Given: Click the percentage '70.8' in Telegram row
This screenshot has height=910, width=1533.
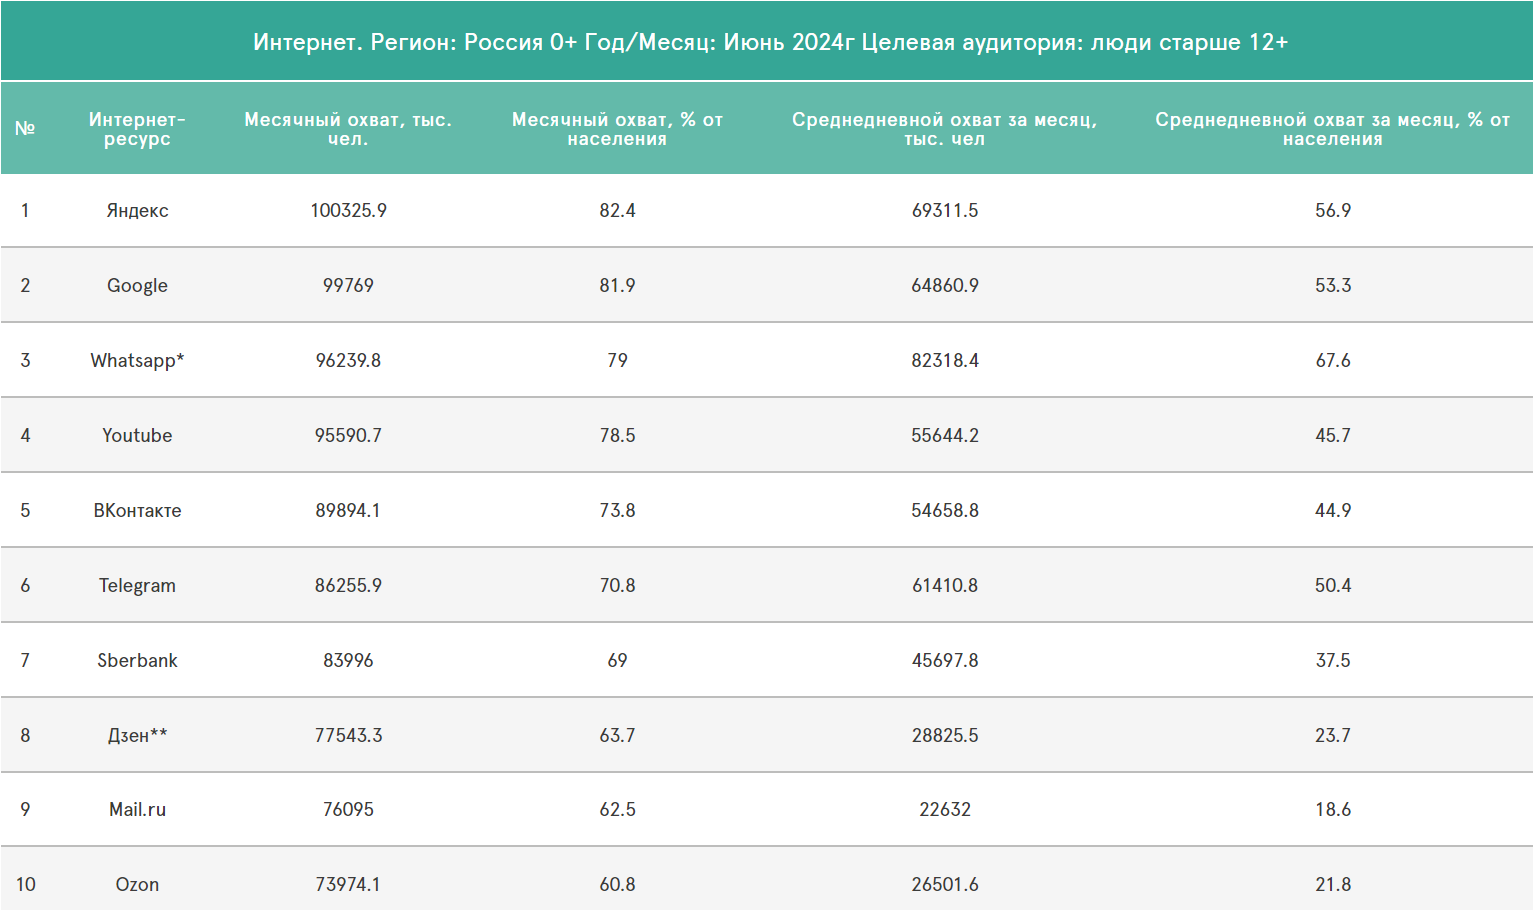Looking at the screenshot, I should (617, 585).
